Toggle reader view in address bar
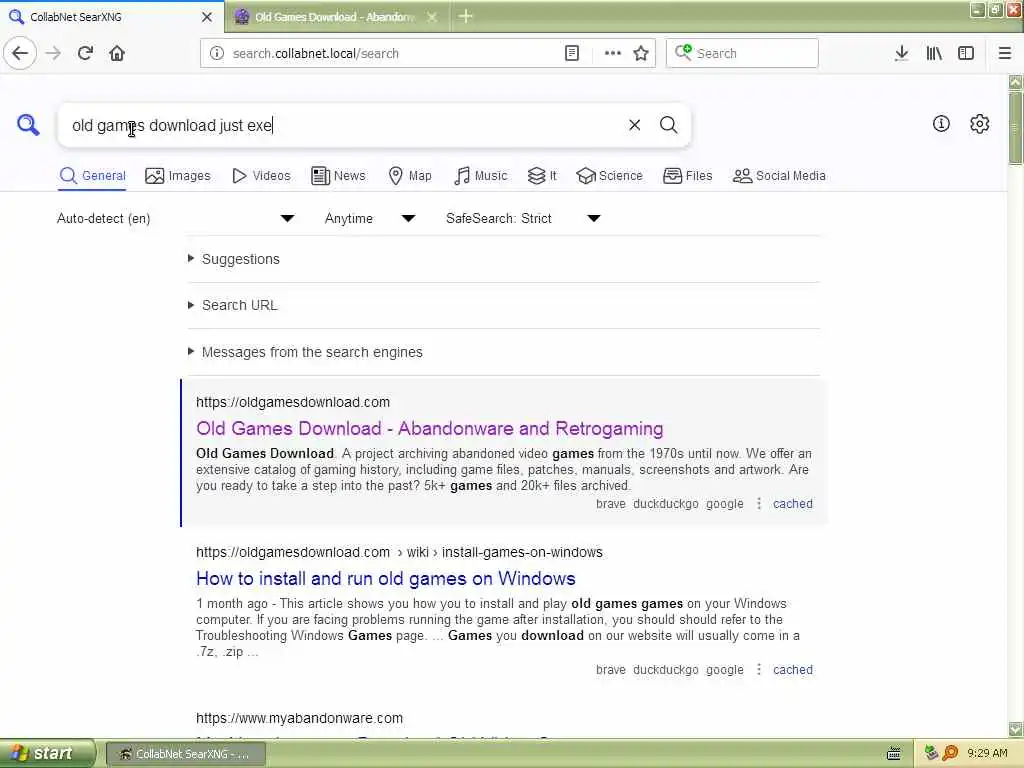1024x768 pixels. click(571, 53)
